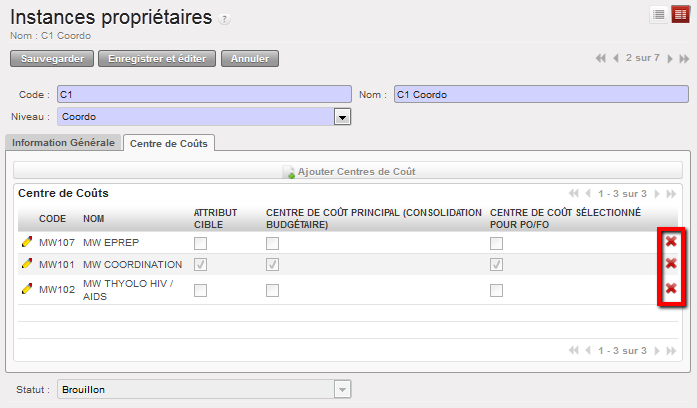Viewport: 697px width, 408px height.
Task: Remove MW COORDINATION with red X icon
Action: pyautogui.click(x=671, y=265)
